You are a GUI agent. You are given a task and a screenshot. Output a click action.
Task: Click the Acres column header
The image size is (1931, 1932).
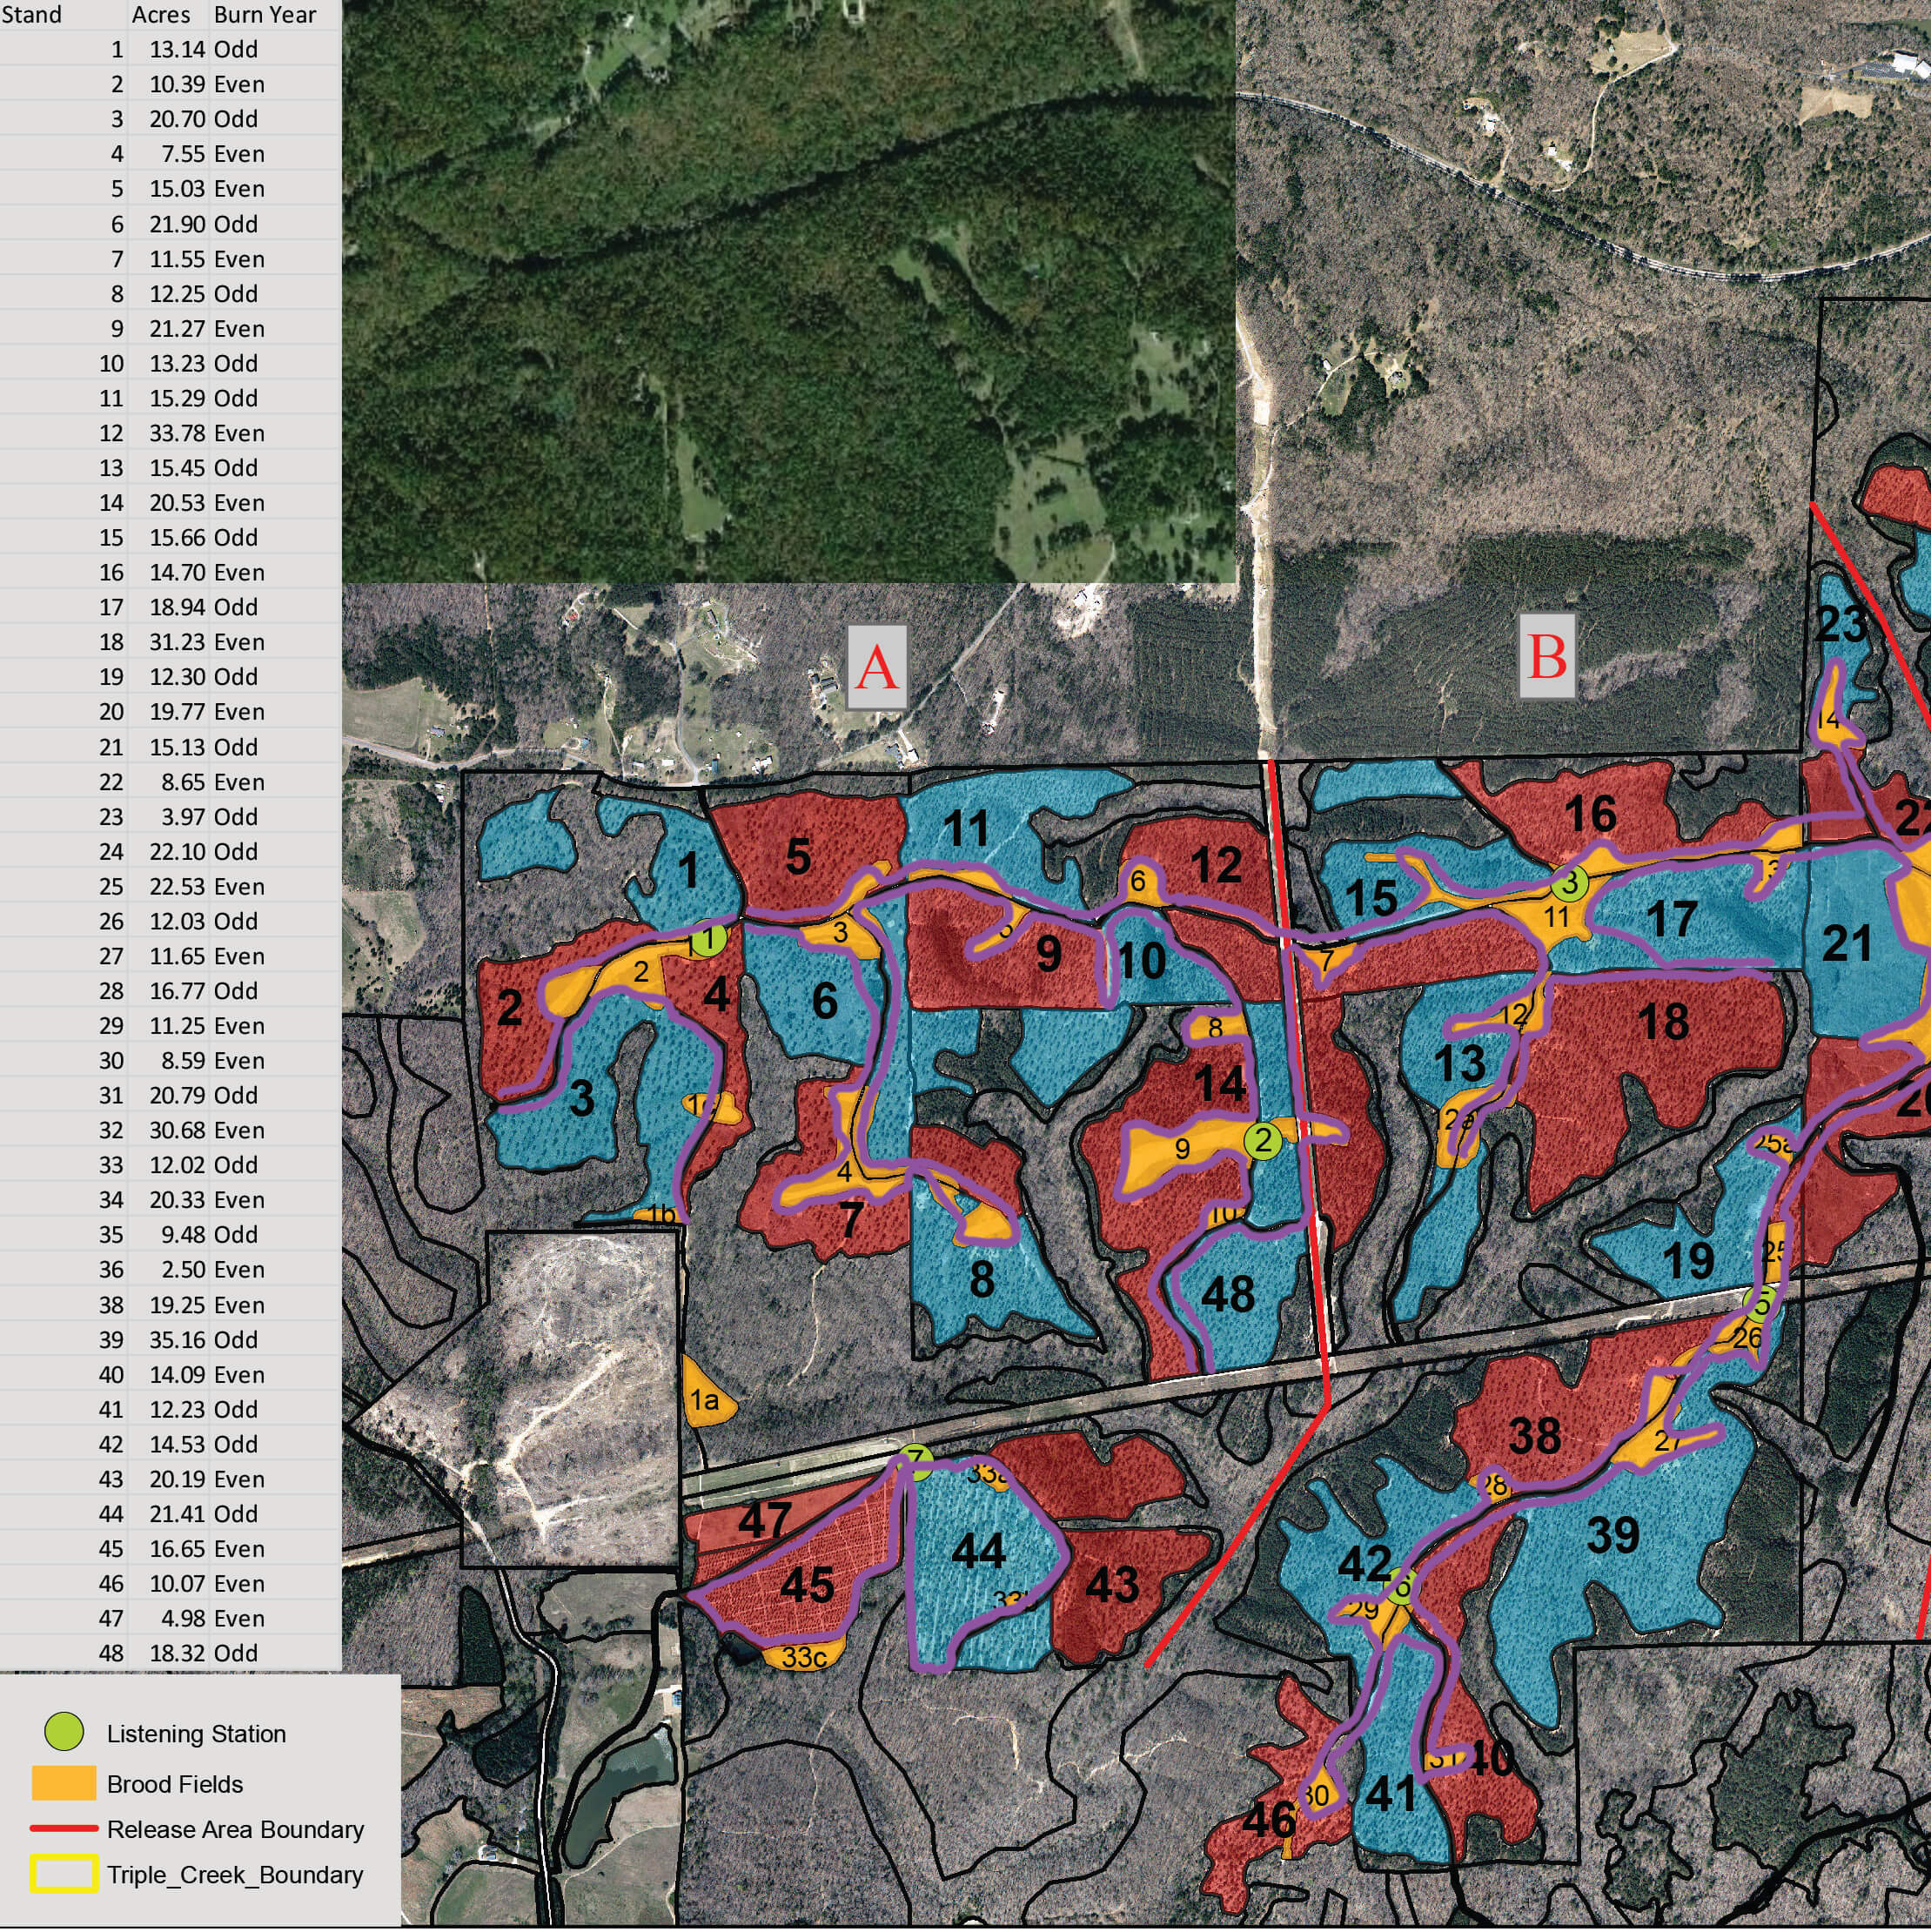point(160,15)
